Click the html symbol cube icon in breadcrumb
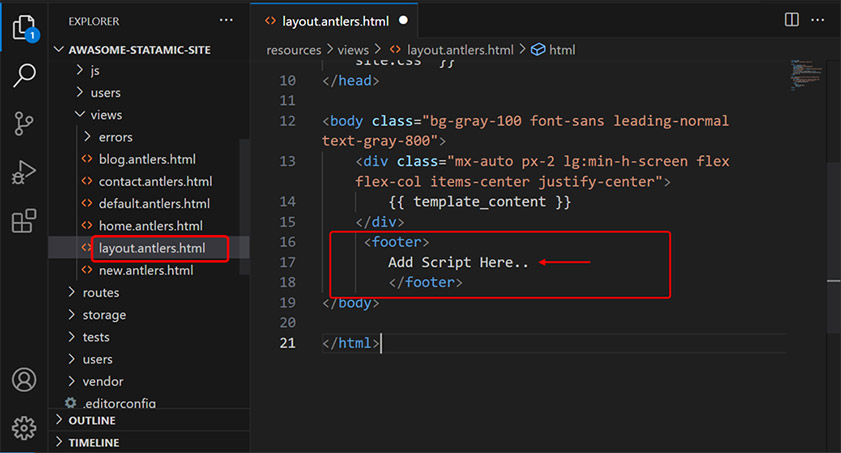Viewport: 841px width, 453px height. [x=538, y=49]
